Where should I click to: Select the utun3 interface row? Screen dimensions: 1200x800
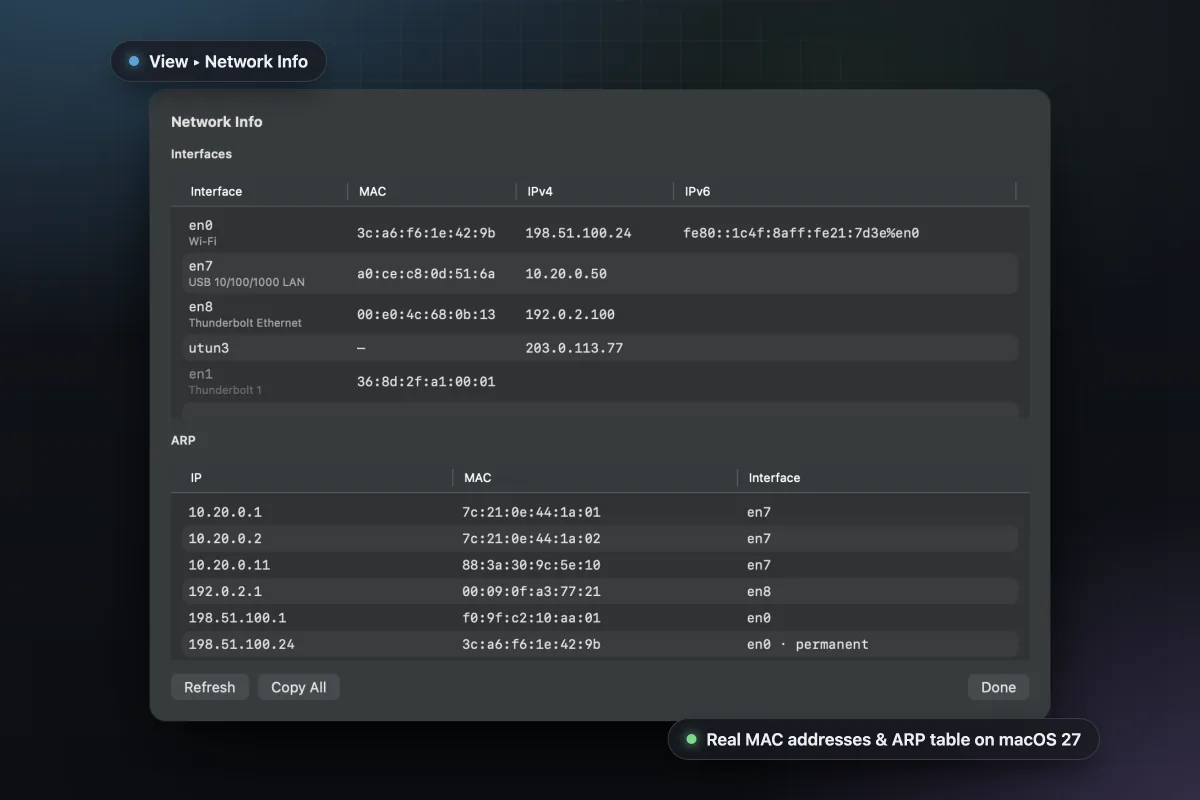[600, 348]
